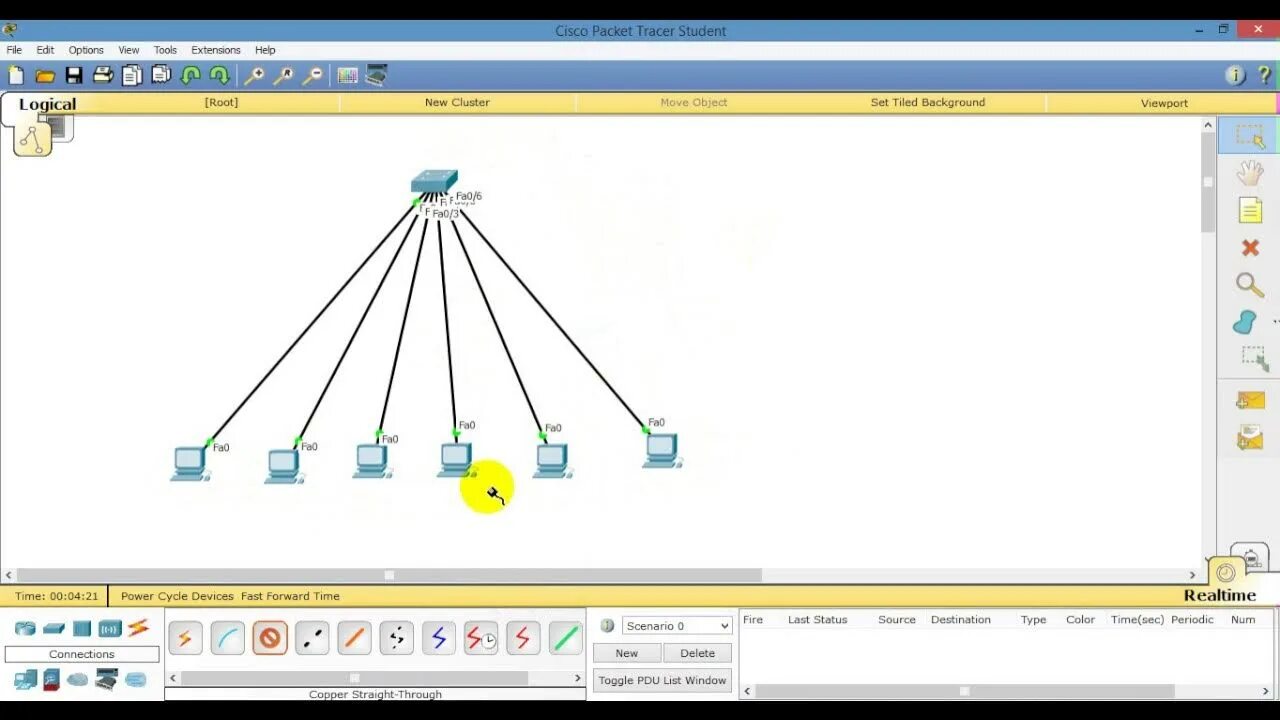Redo action with green arrow
1280x720 pixels.
[219, 75]
